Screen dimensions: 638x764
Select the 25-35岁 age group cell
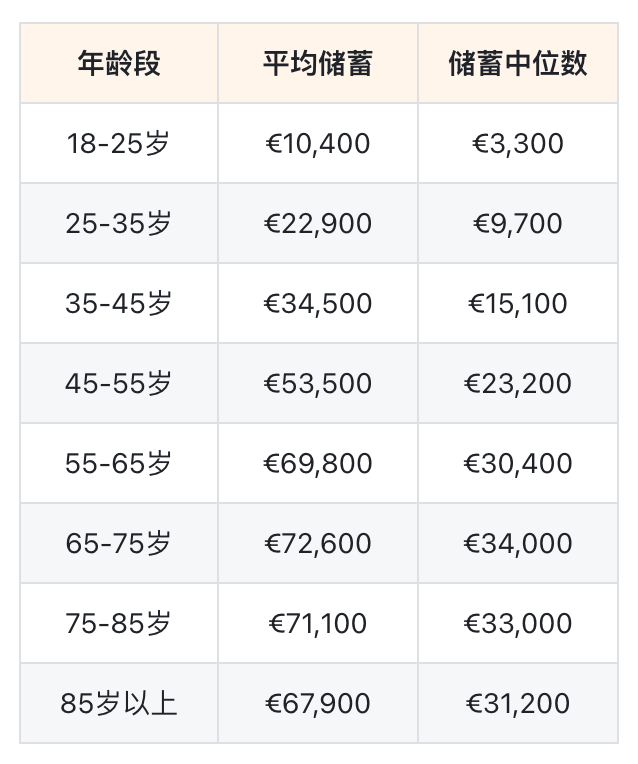pyautogui.click(x=119, y=224)
